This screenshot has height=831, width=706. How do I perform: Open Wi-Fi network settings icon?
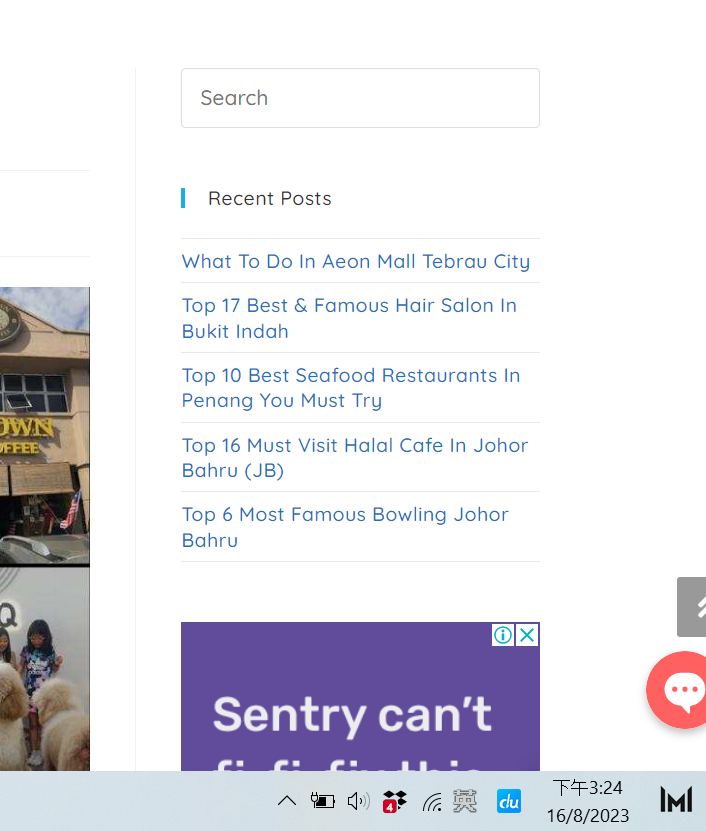coord(432,801)
